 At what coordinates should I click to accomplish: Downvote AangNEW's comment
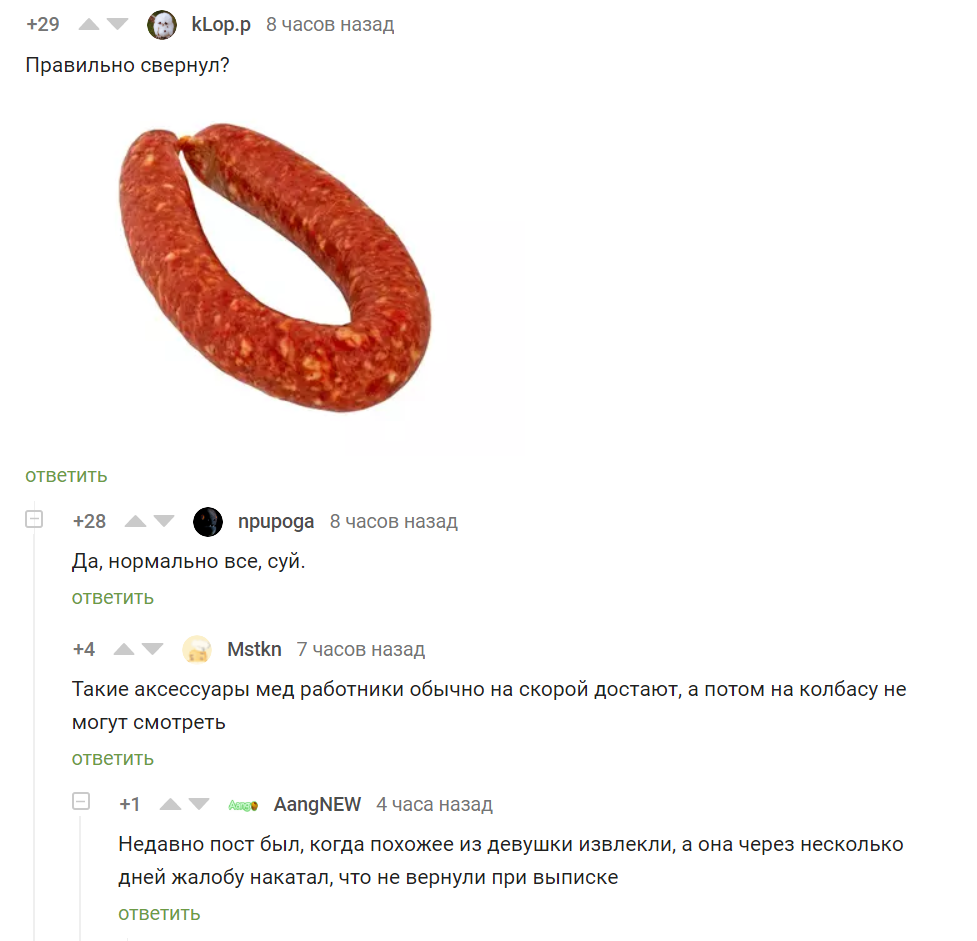point(199,805)
